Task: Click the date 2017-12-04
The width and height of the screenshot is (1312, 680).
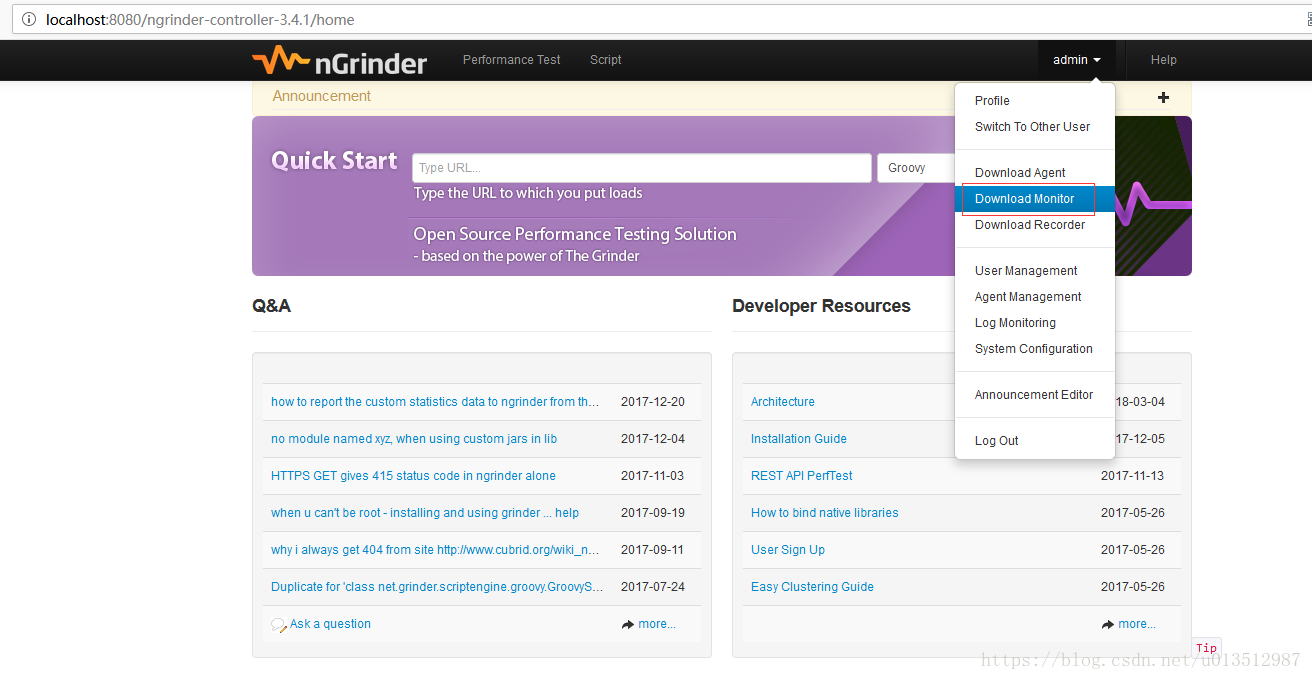Action: 653,439
